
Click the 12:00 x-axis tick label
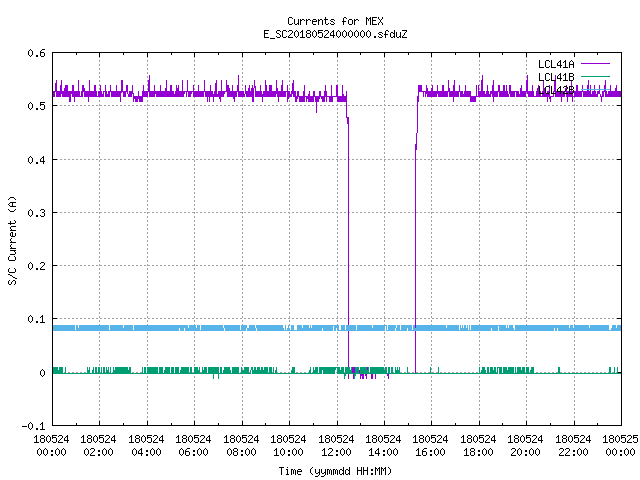click(x=336, y=452)
